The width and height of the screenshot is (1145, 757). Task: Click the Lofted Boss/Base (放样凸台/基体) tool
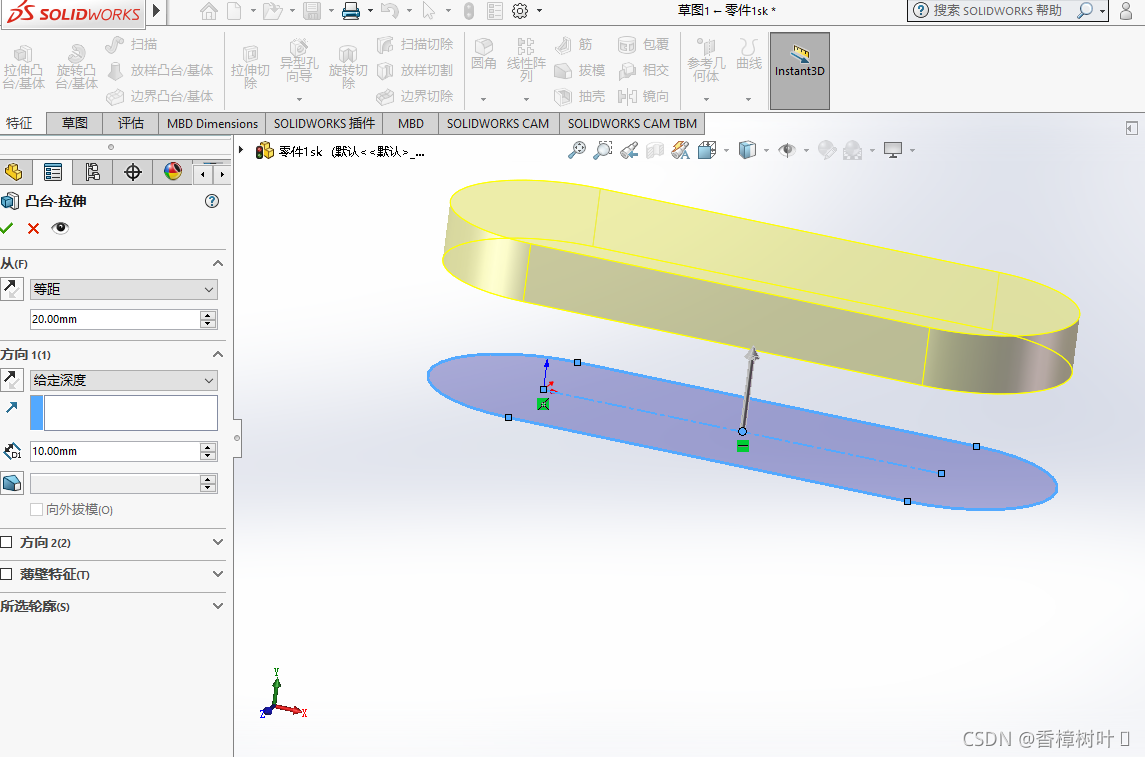[x=160, y=70]
